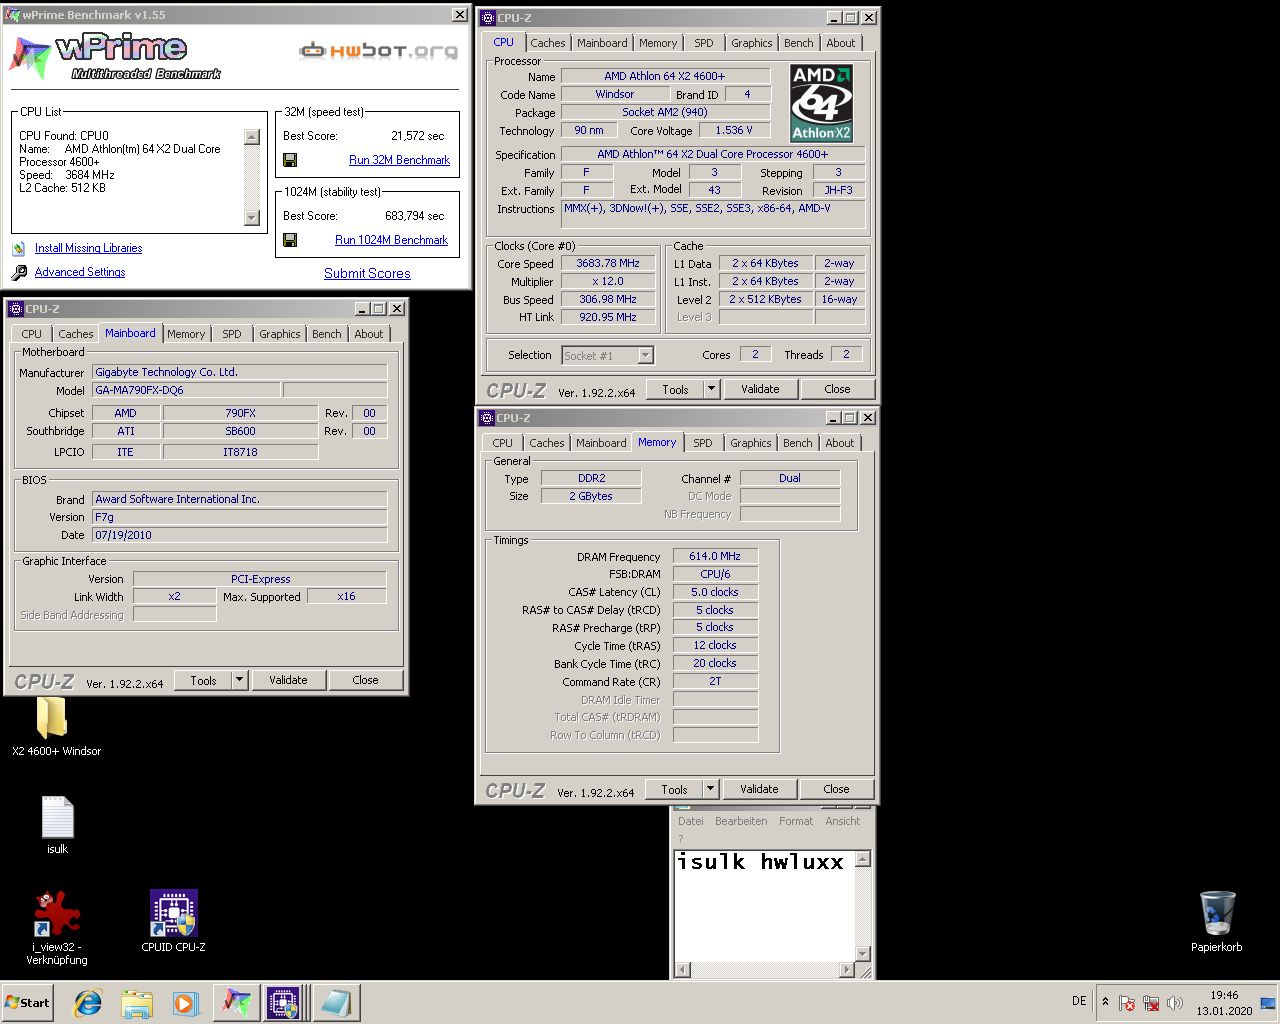Viewport: 1280px width, 1024px height.
Task: Click Validate in CPU tab window
Action: point(760,389)
